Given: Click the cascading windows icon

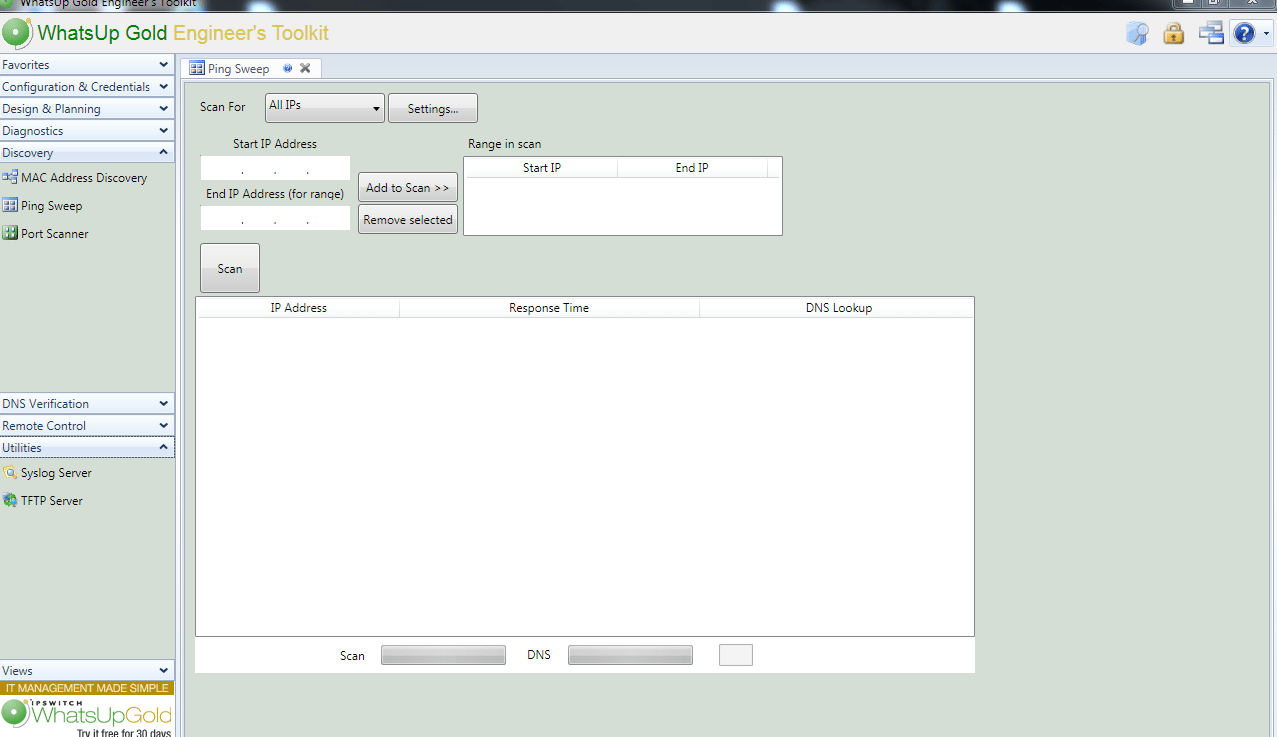Looking at the screenshot, I should coord(1211,33).
